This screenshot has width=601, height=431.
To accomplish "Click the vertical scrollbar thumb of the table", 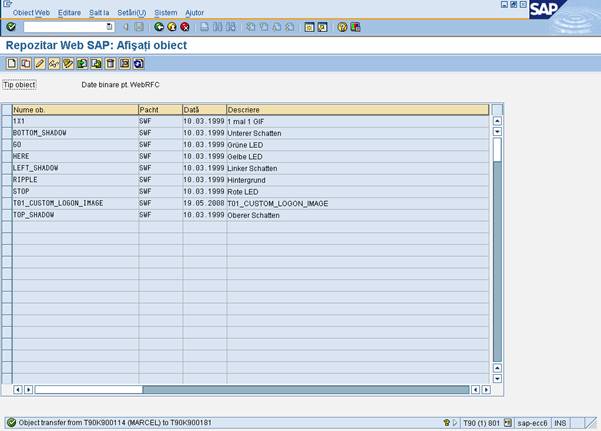I will 497,149.
